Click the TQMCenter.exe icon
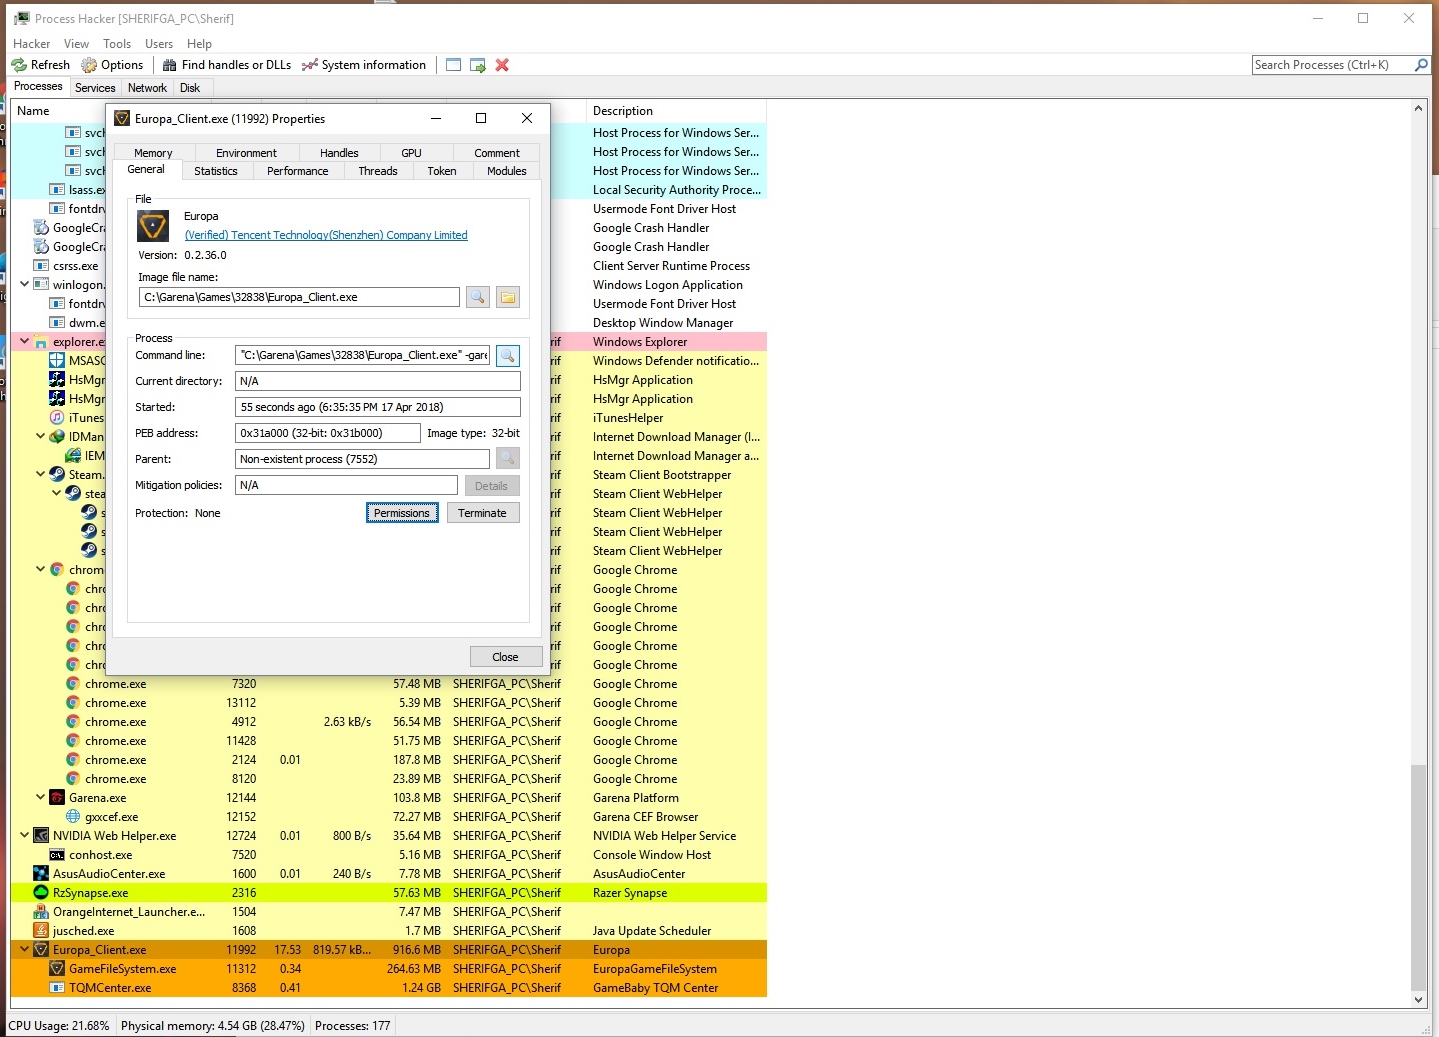1439x1037 pixels. 57,988
